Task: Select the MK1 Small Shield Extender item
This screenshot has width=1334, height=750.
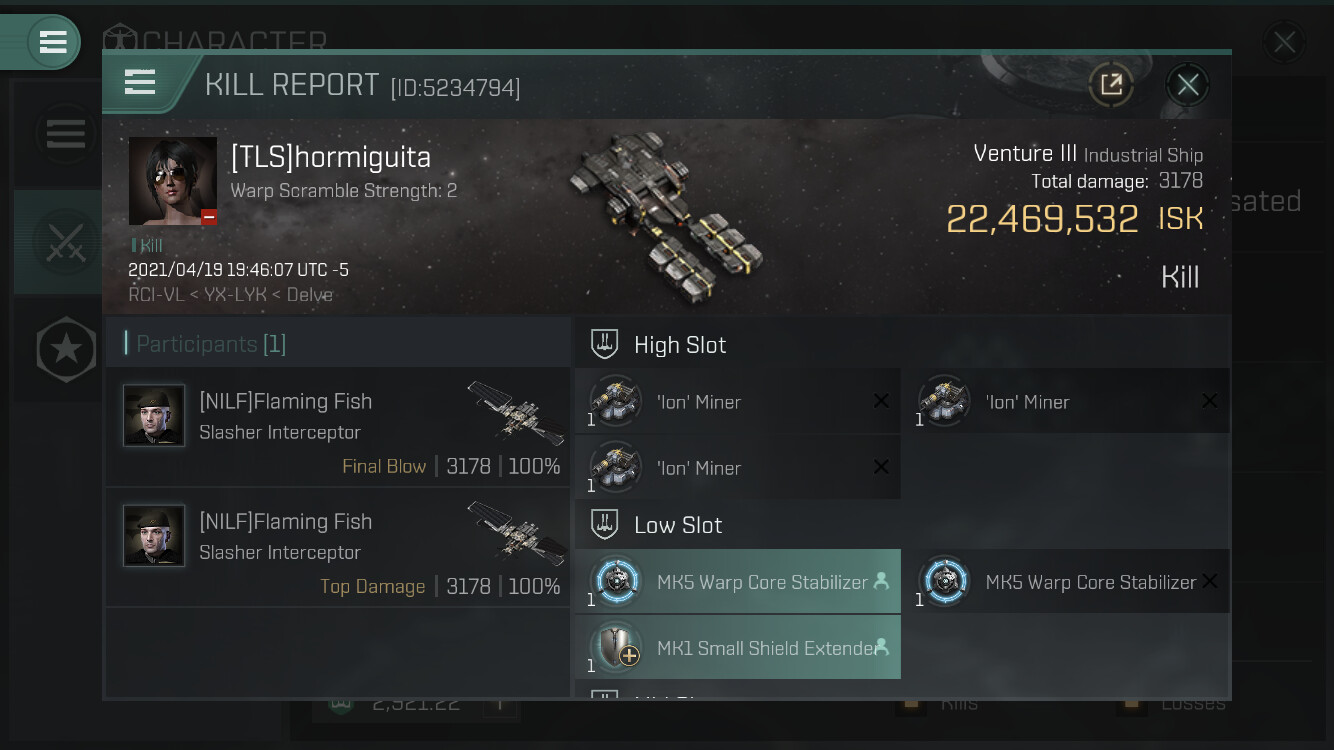Action: coord(738,648)
